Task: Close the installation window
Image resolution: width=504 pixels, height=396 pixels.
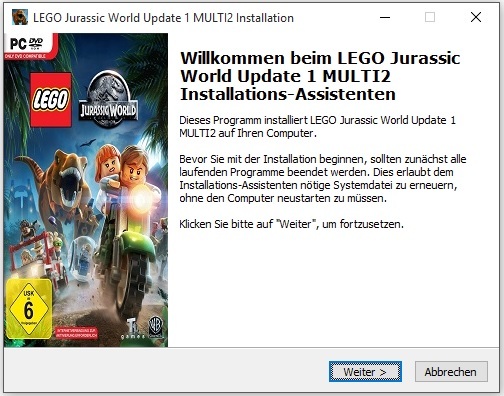Action: tap(476, 17)
